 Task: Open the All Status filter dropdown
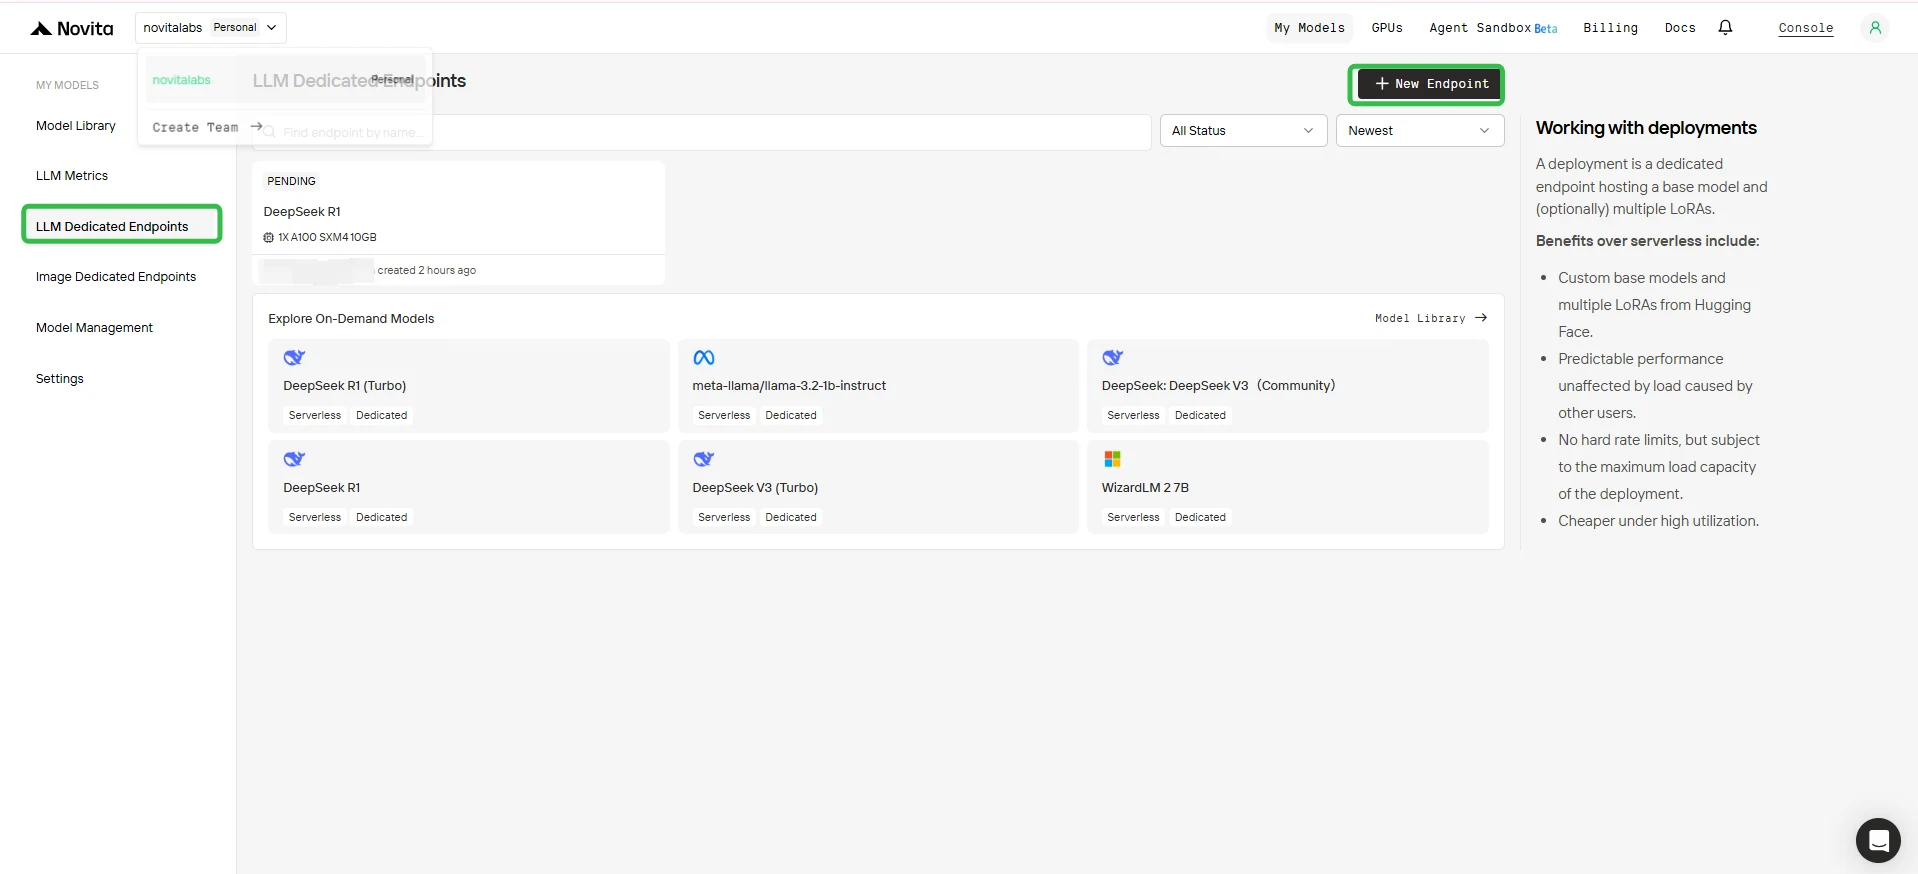(1243, 131)
